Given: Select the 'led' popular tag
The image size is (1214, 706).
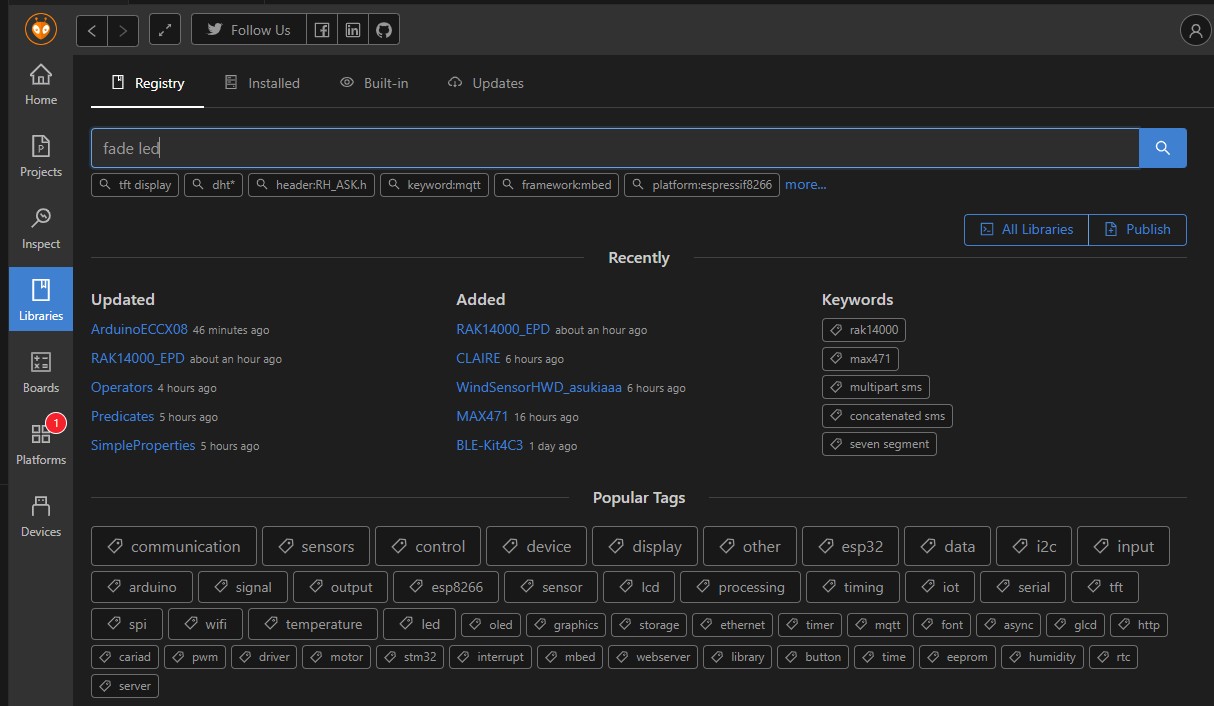Looking at the screenshot, I should [x=419, y=624].
